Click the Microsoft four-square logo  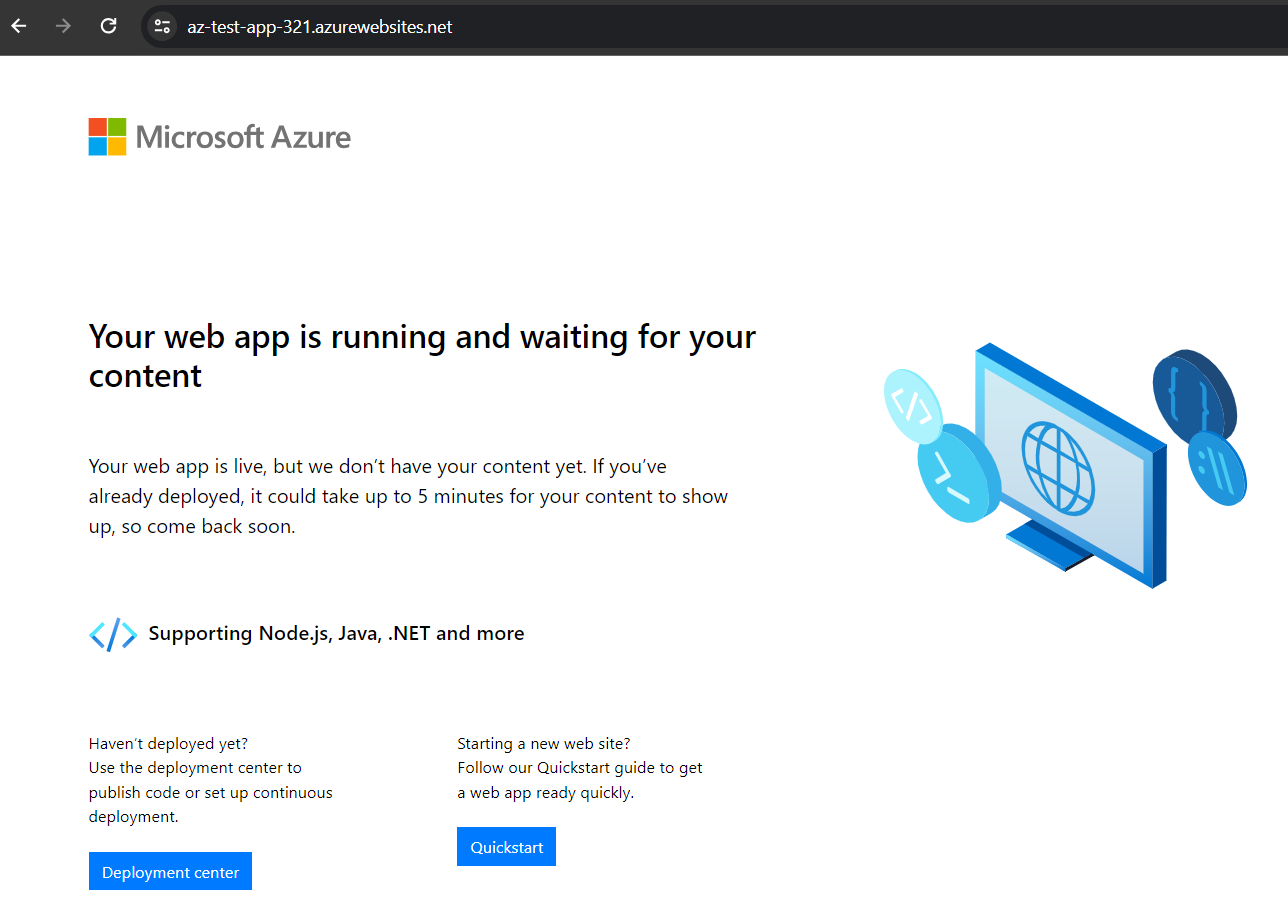[x=107, y=137]
